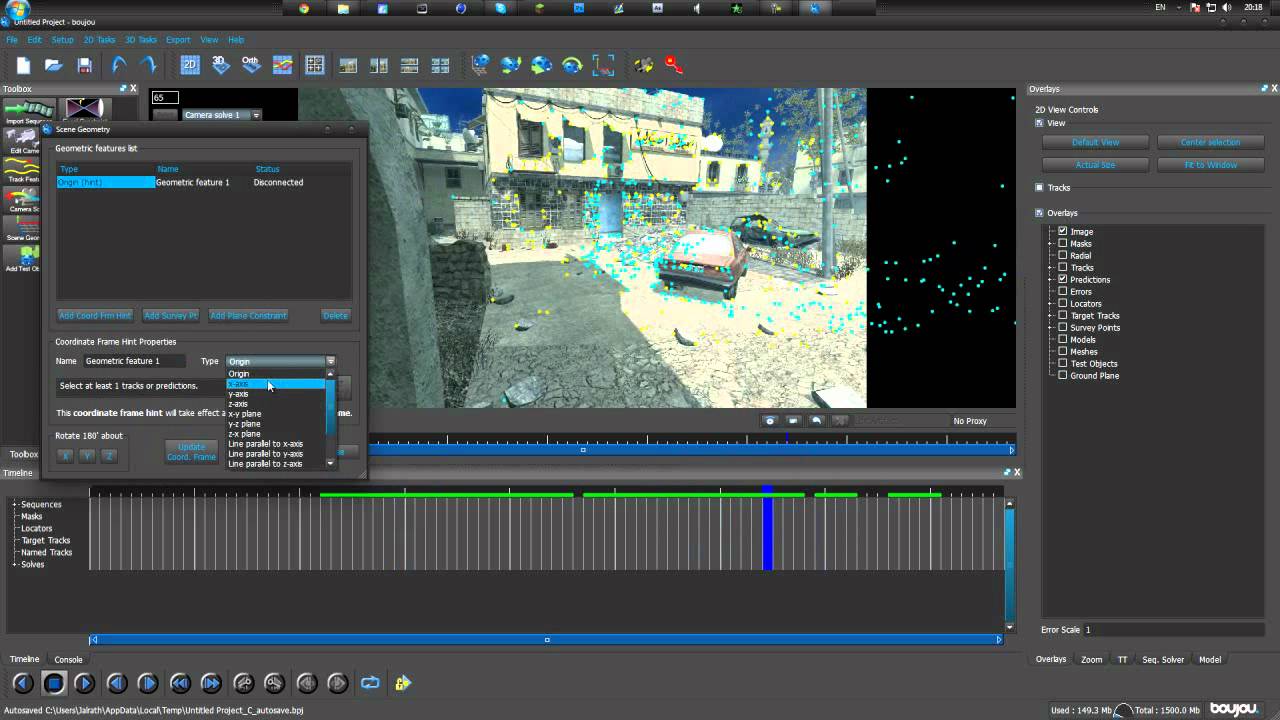Open an existing project folder
Screen dimensions: 1280x720
[x=54, y=66]
